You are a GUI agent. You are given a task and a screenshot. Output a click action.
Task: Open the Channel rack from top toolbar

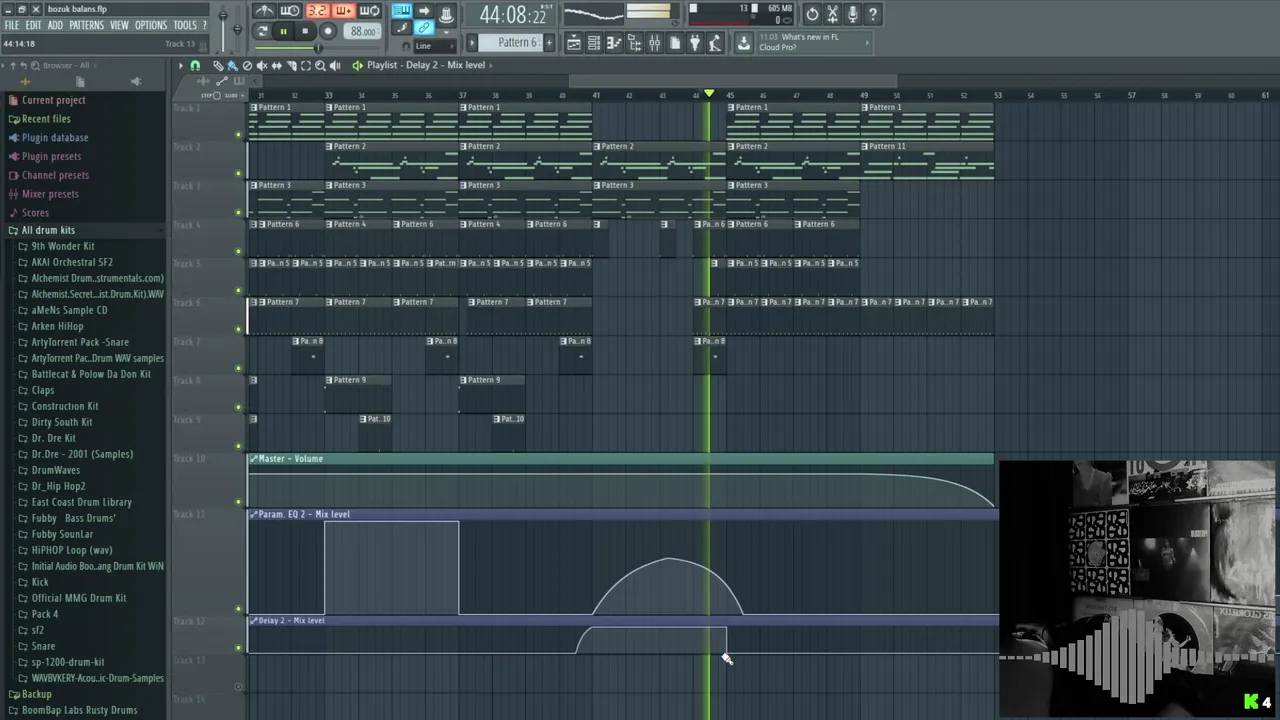[594, 43]
